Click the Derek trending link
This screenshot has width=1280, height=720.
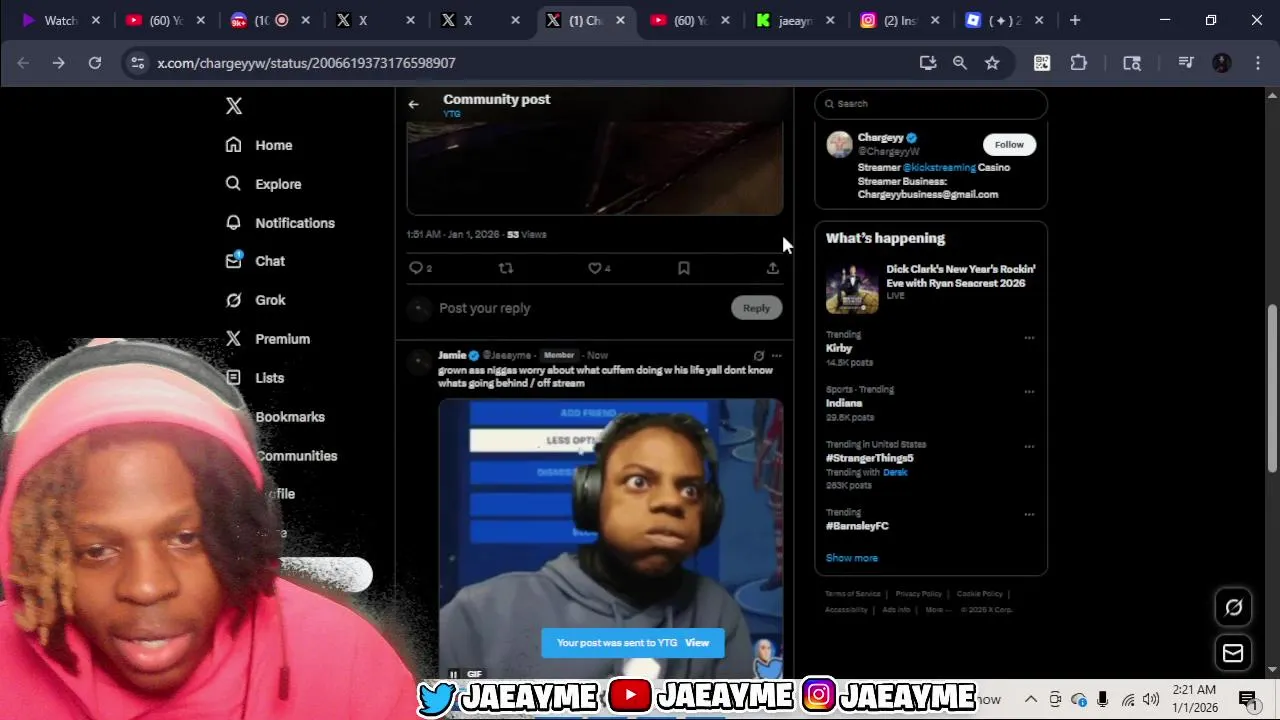[x=895, y=472]
